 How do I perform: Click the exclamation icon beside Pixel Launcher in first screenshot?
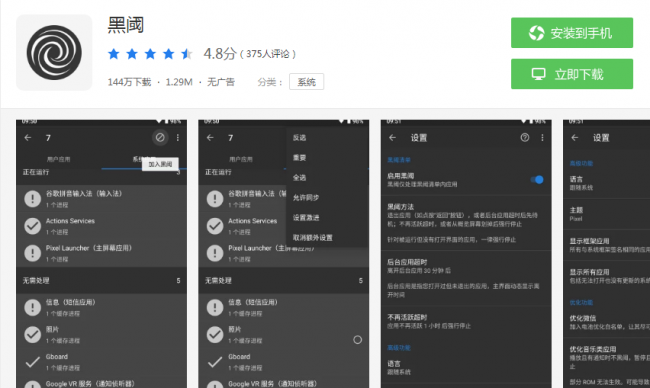(x=32, y=253)
